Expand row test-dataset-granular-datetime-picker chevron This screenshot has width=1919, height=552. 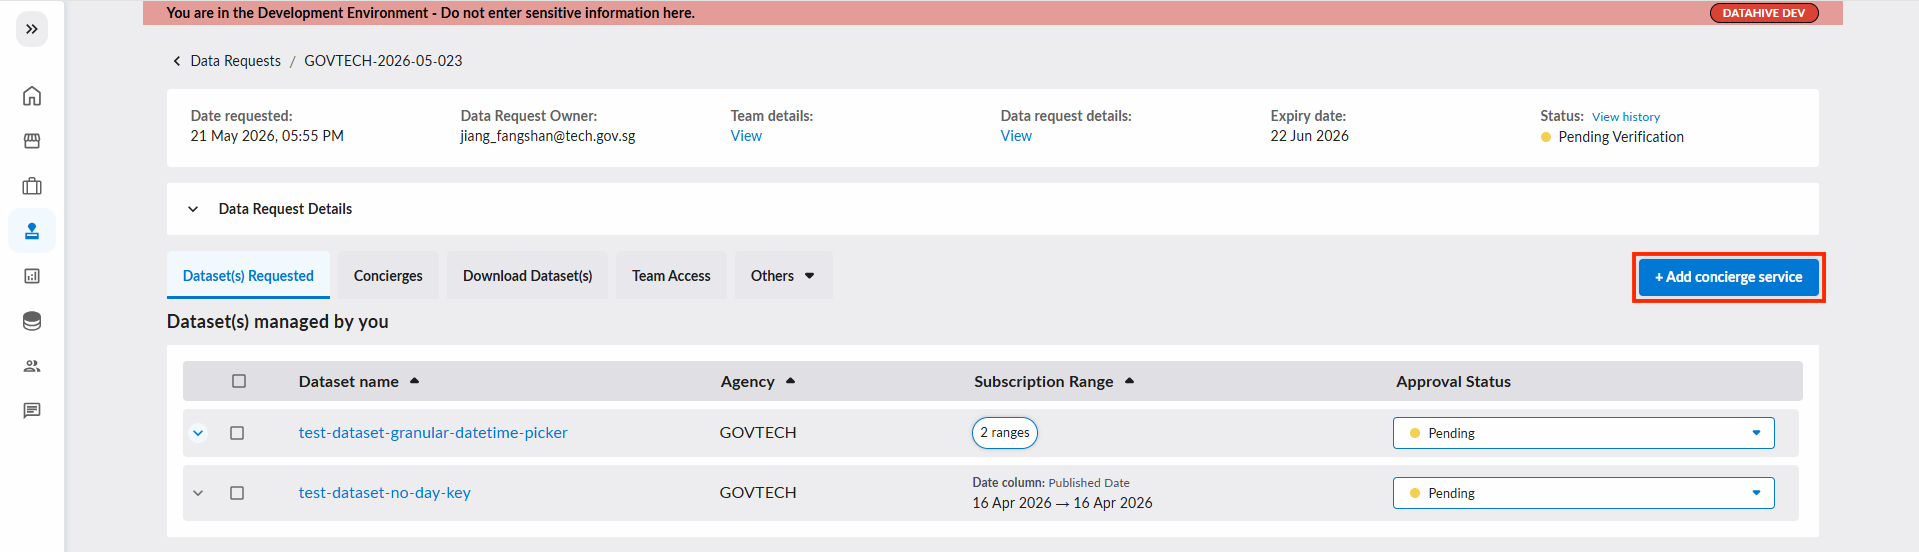(x=198, y=433)
